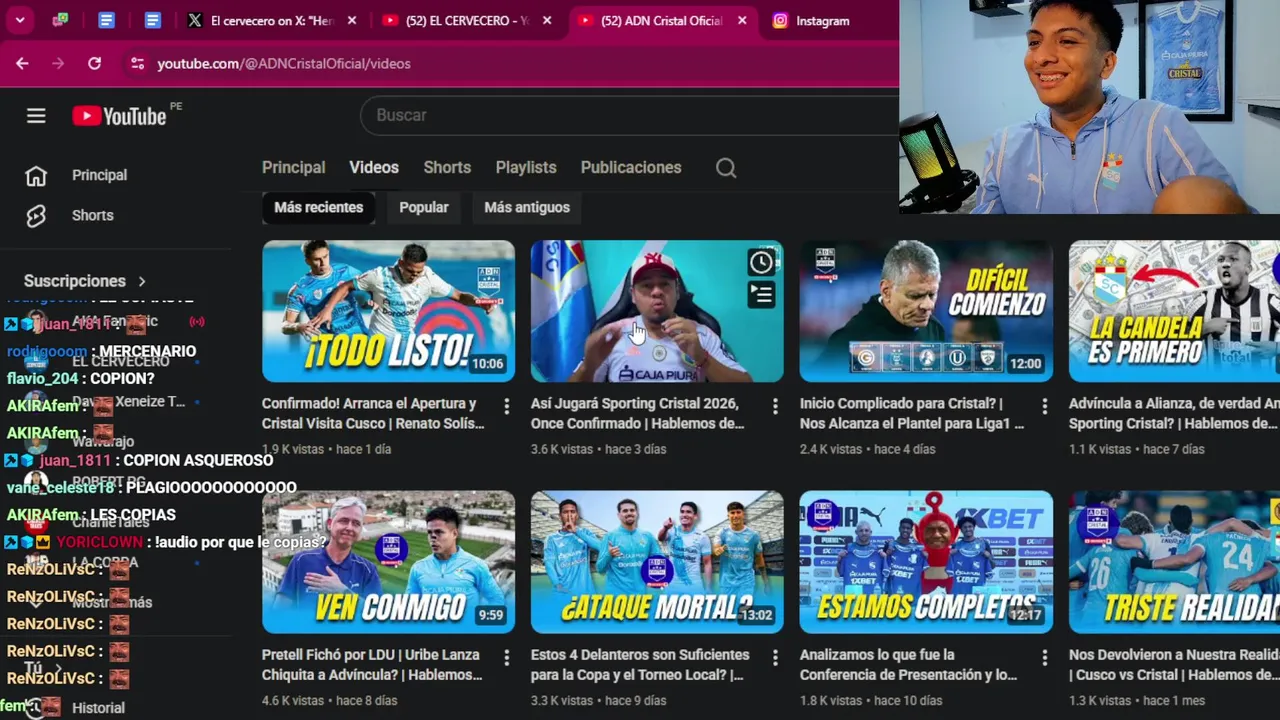
Task: Open the VEN CONMIGO video thumbnail
Action: 388,562
